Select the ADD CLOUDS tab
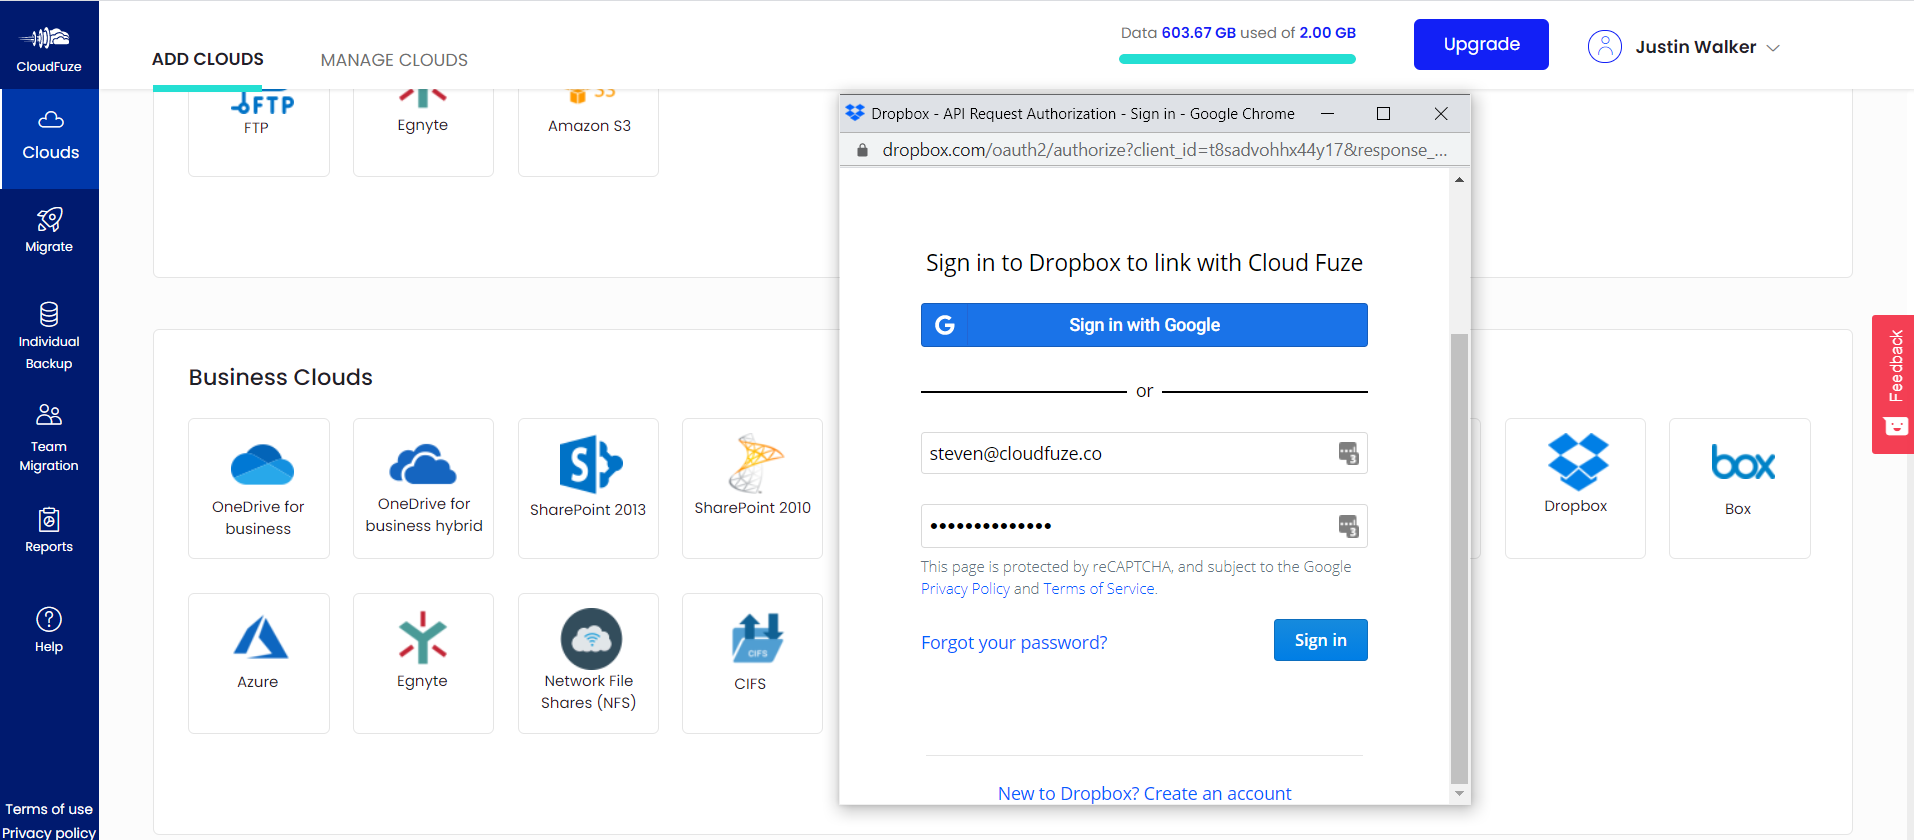Screen dimensions: 1914x840 click(x=208, y=59)
